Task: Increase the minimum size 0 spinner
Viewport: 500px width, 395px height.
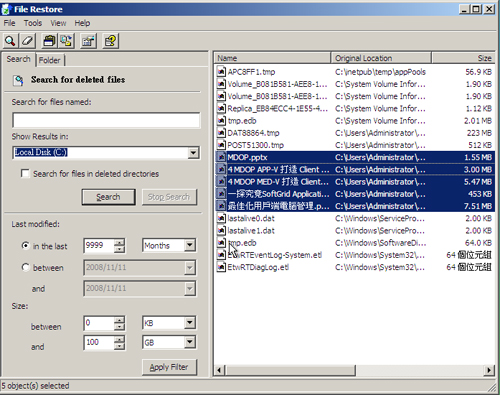Action: (x=119, y=319)
